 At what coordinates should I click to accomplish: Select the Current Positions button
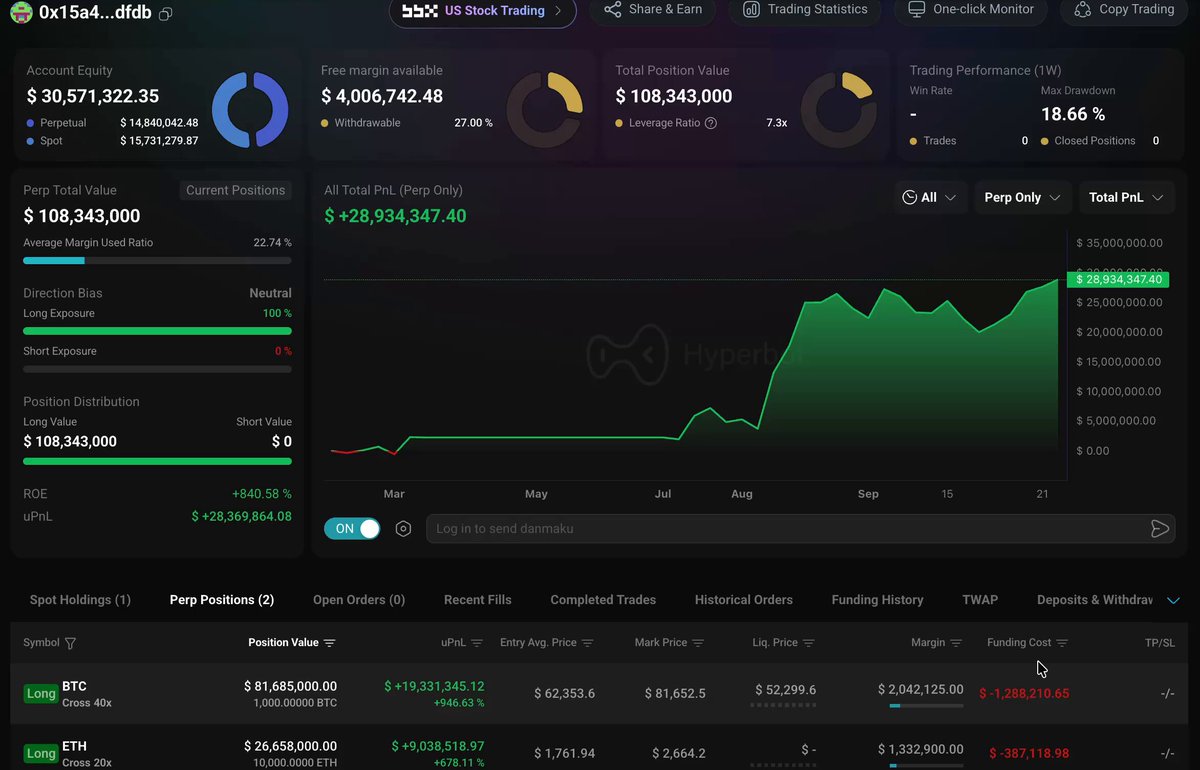pyautogui.click(x=236, y=190)
